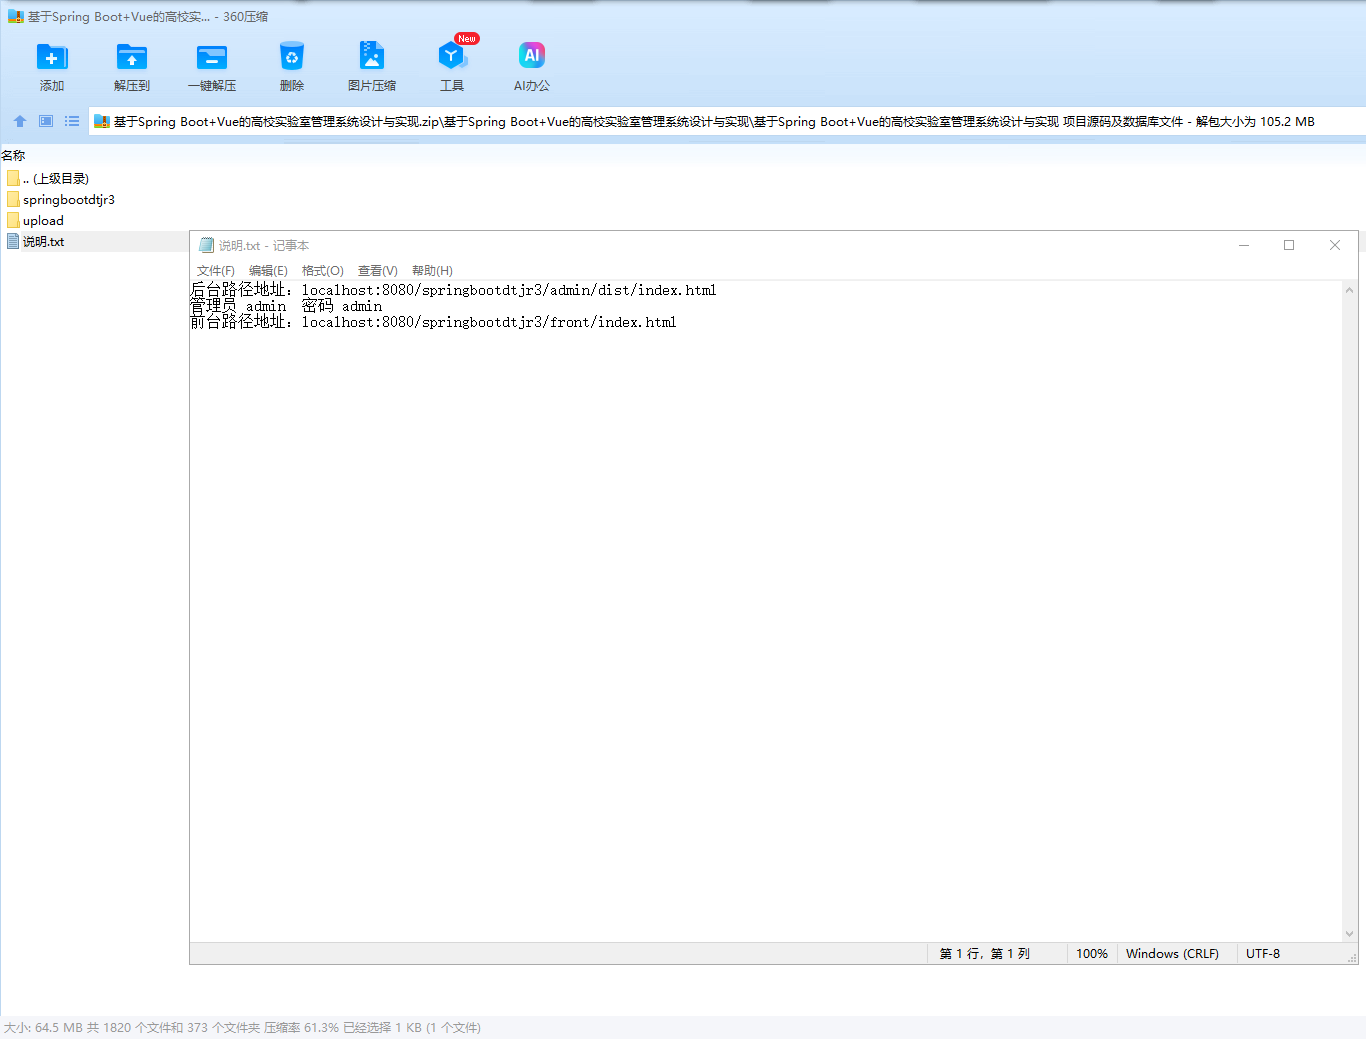Click the 添加 (Add) toolbar icon
The width and height of the screenshot is (1366, 1039).
click(52, 57)
